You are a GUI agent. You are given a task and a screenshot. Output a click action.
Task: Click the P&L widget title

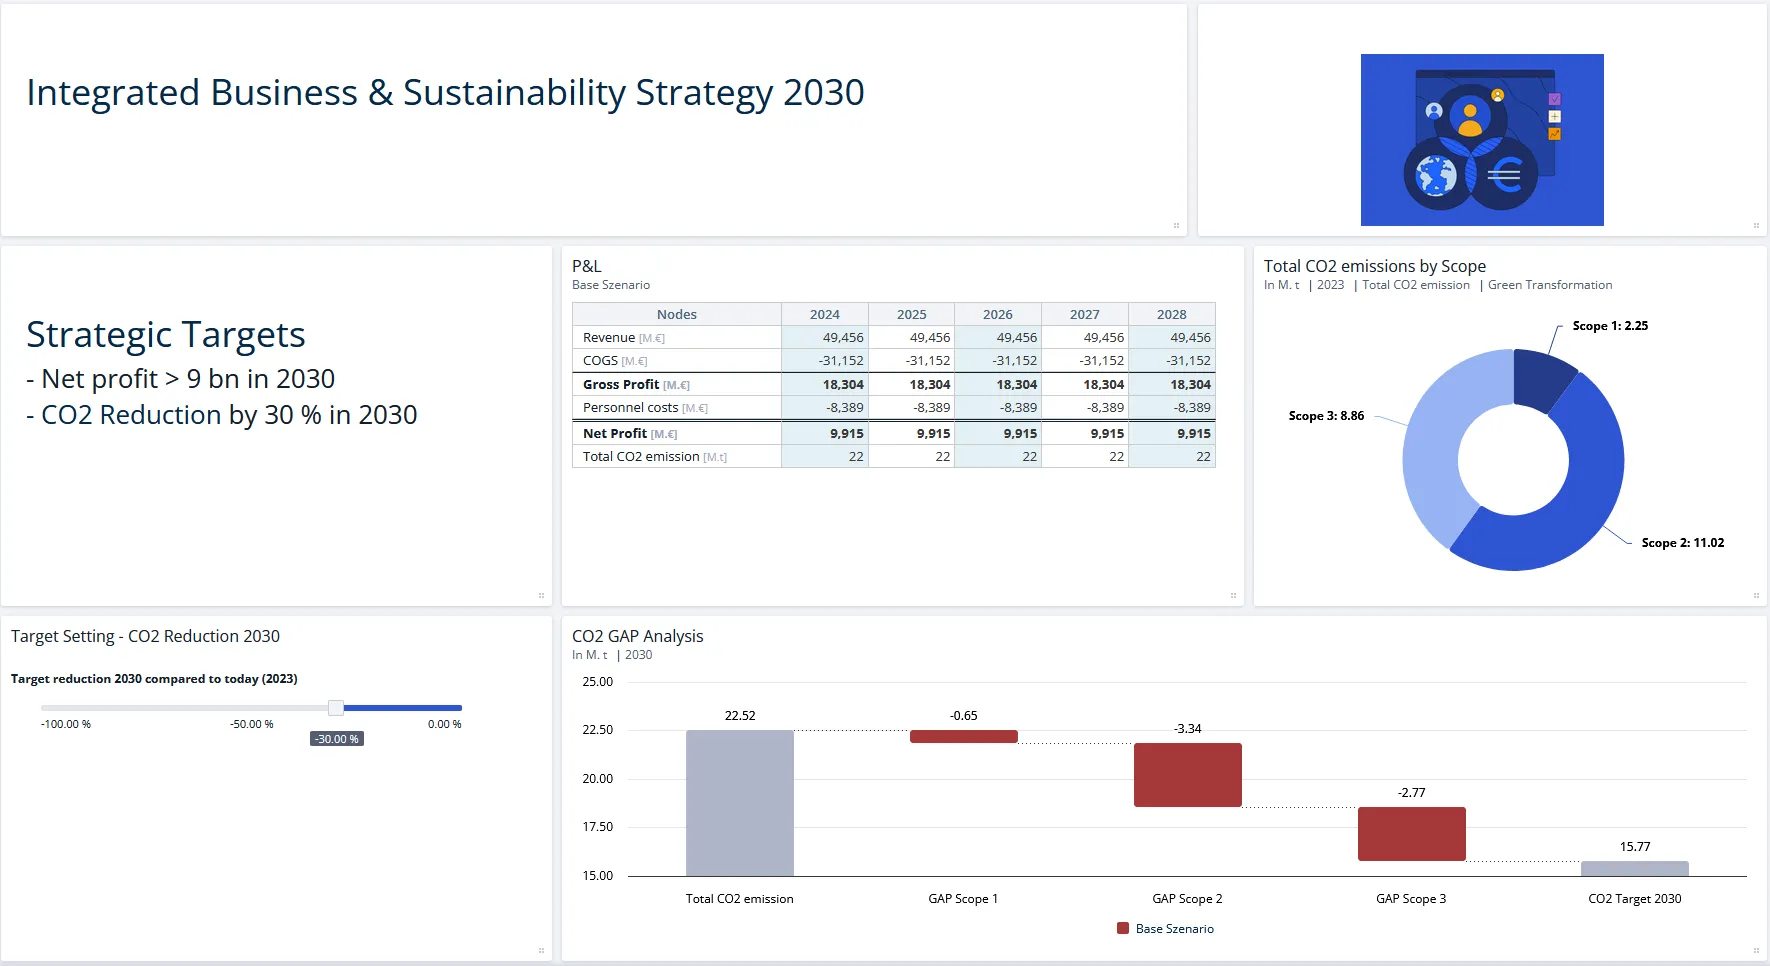(x=587, y=266)
